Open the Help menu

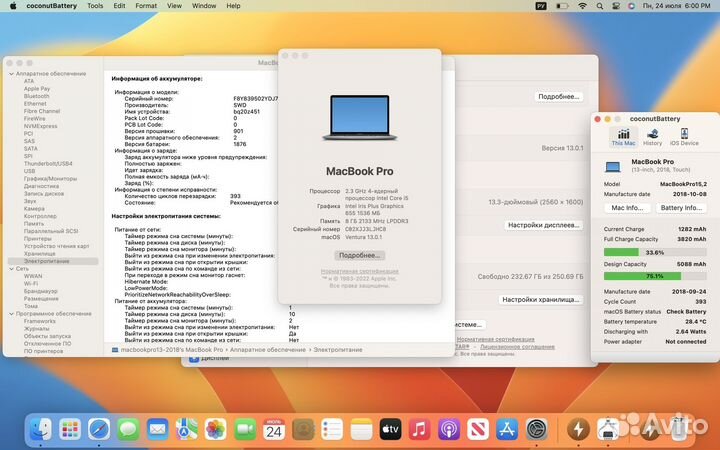click(233, 6)
